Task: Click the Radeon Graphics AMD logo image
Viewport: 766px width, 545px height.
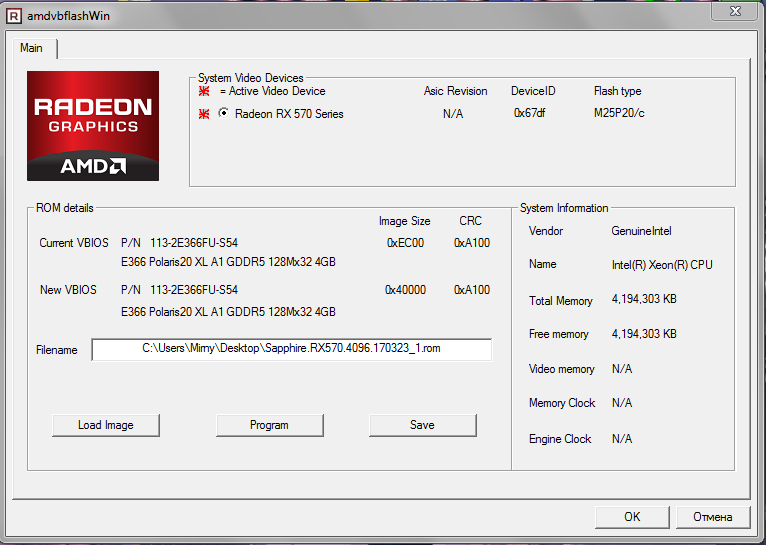Action: click(x=93, y=126)
